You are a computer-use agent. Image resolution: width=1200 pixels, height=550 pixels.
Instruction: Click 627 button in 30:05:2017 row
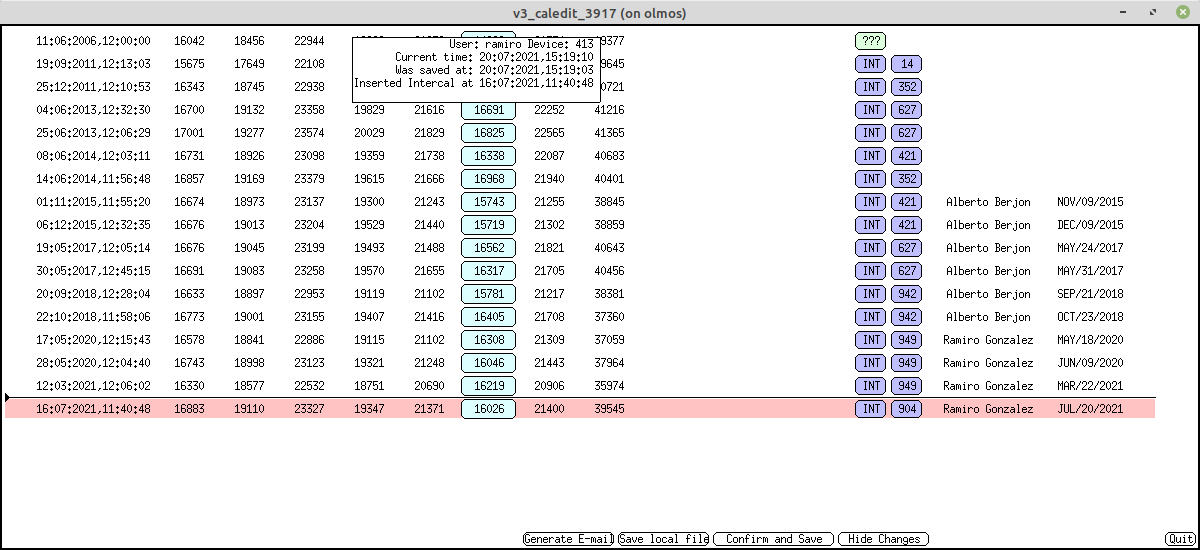[907, 271]
